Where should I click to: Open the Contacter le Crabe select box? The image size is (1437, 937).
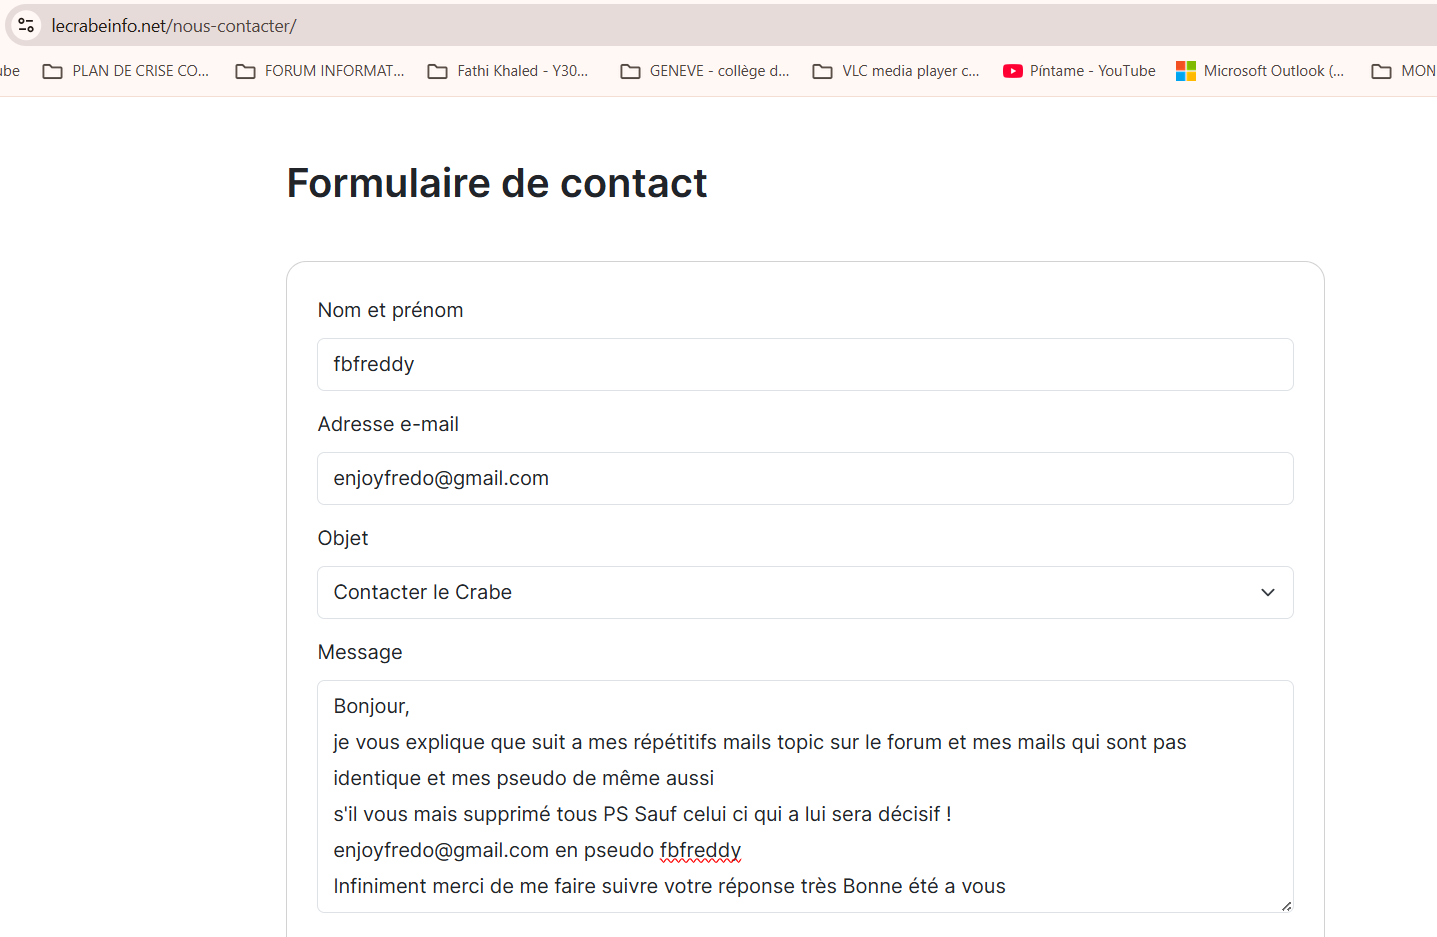point(805,592)
